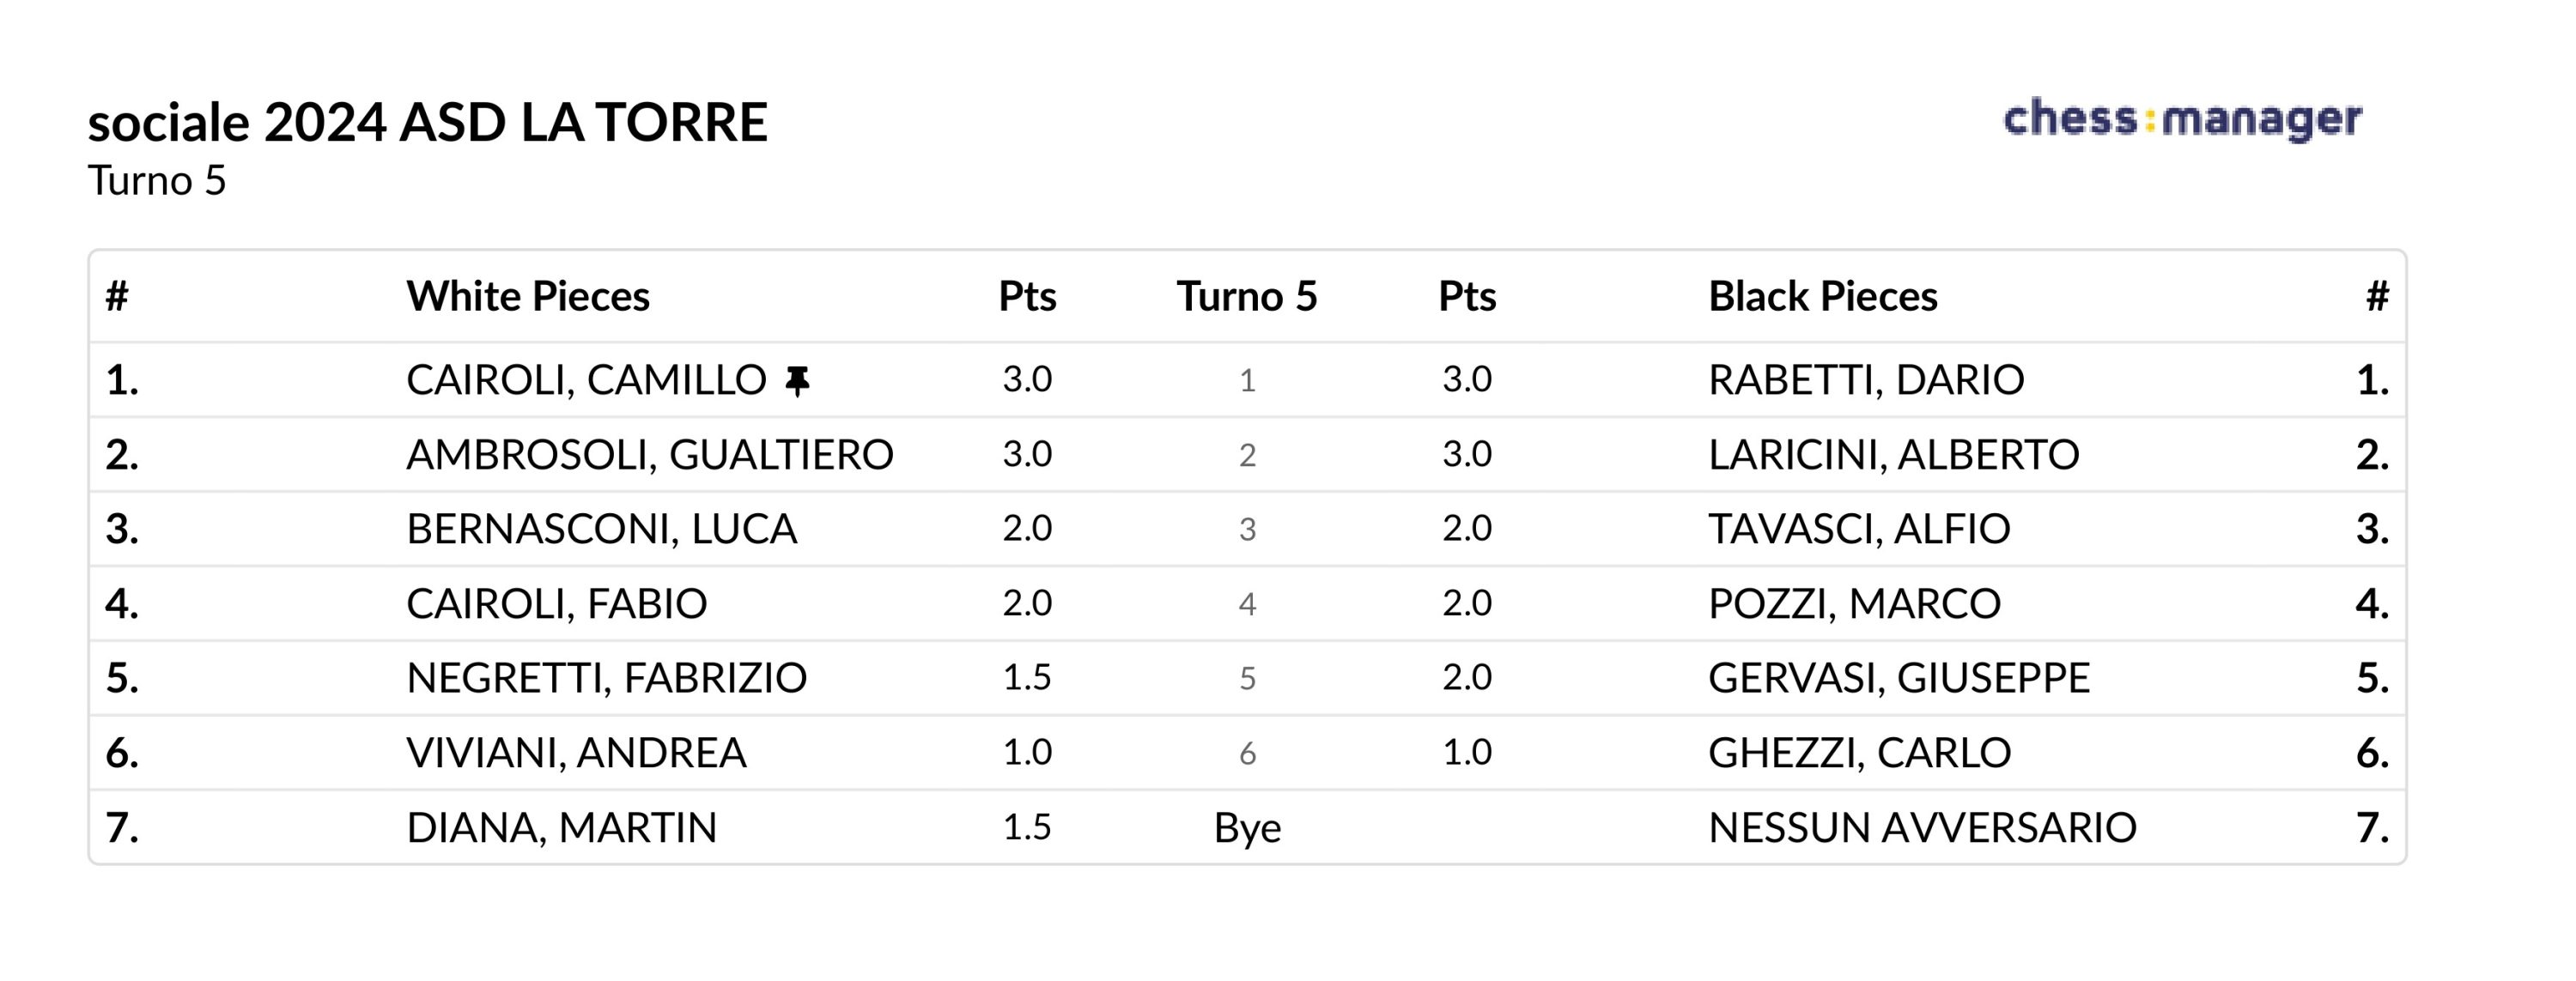This screenshot has width=2576, height=981.
Task: Open TAVASCI, ALFIO player entry
Action: [x=1859, y=529]
